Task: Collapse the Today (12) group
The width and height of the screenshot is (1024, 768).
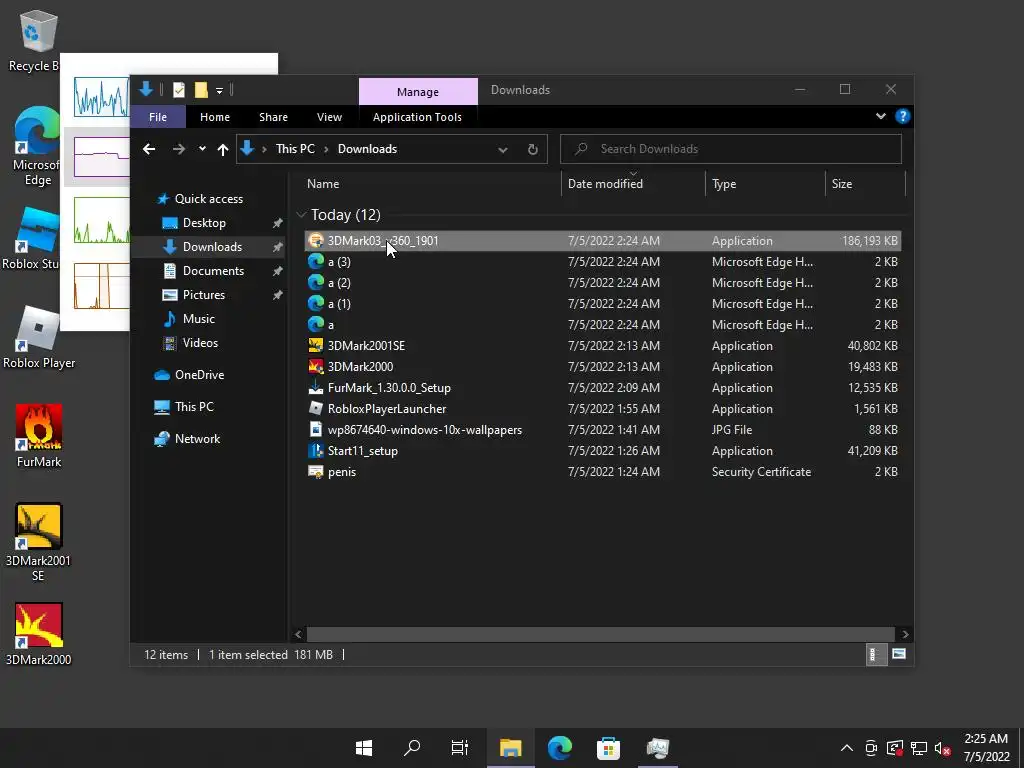Action: click(301, 215)
